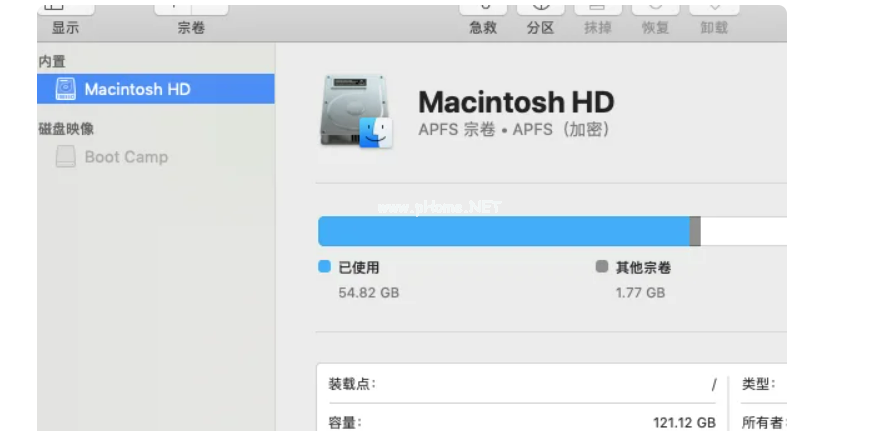Select the Boot Camp disk image
Screen dimensions: 888x431
point(126,157)
